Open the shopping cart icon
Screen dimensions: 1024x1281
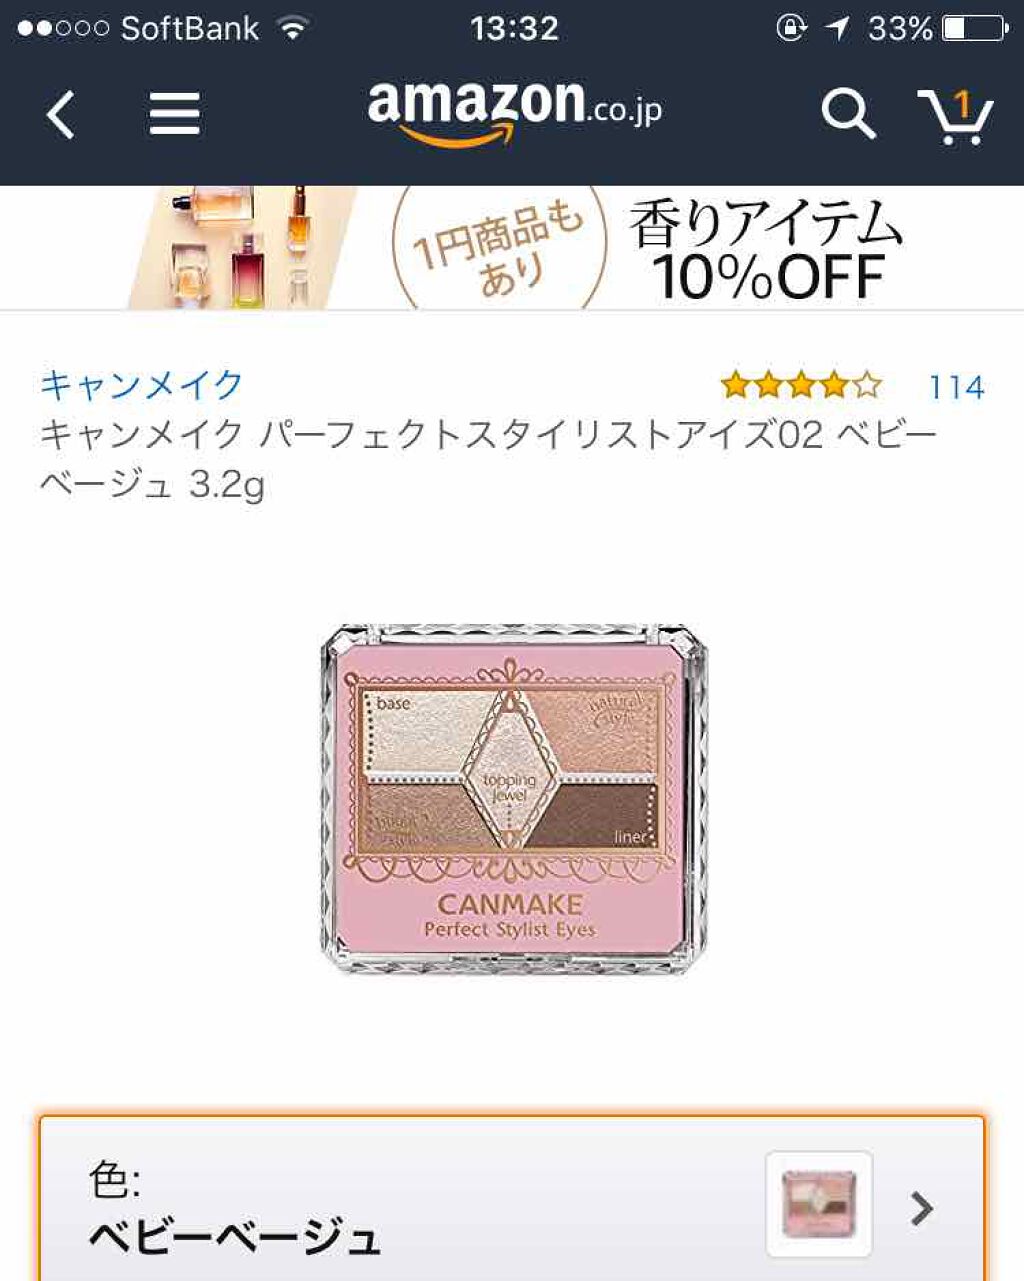955,115
